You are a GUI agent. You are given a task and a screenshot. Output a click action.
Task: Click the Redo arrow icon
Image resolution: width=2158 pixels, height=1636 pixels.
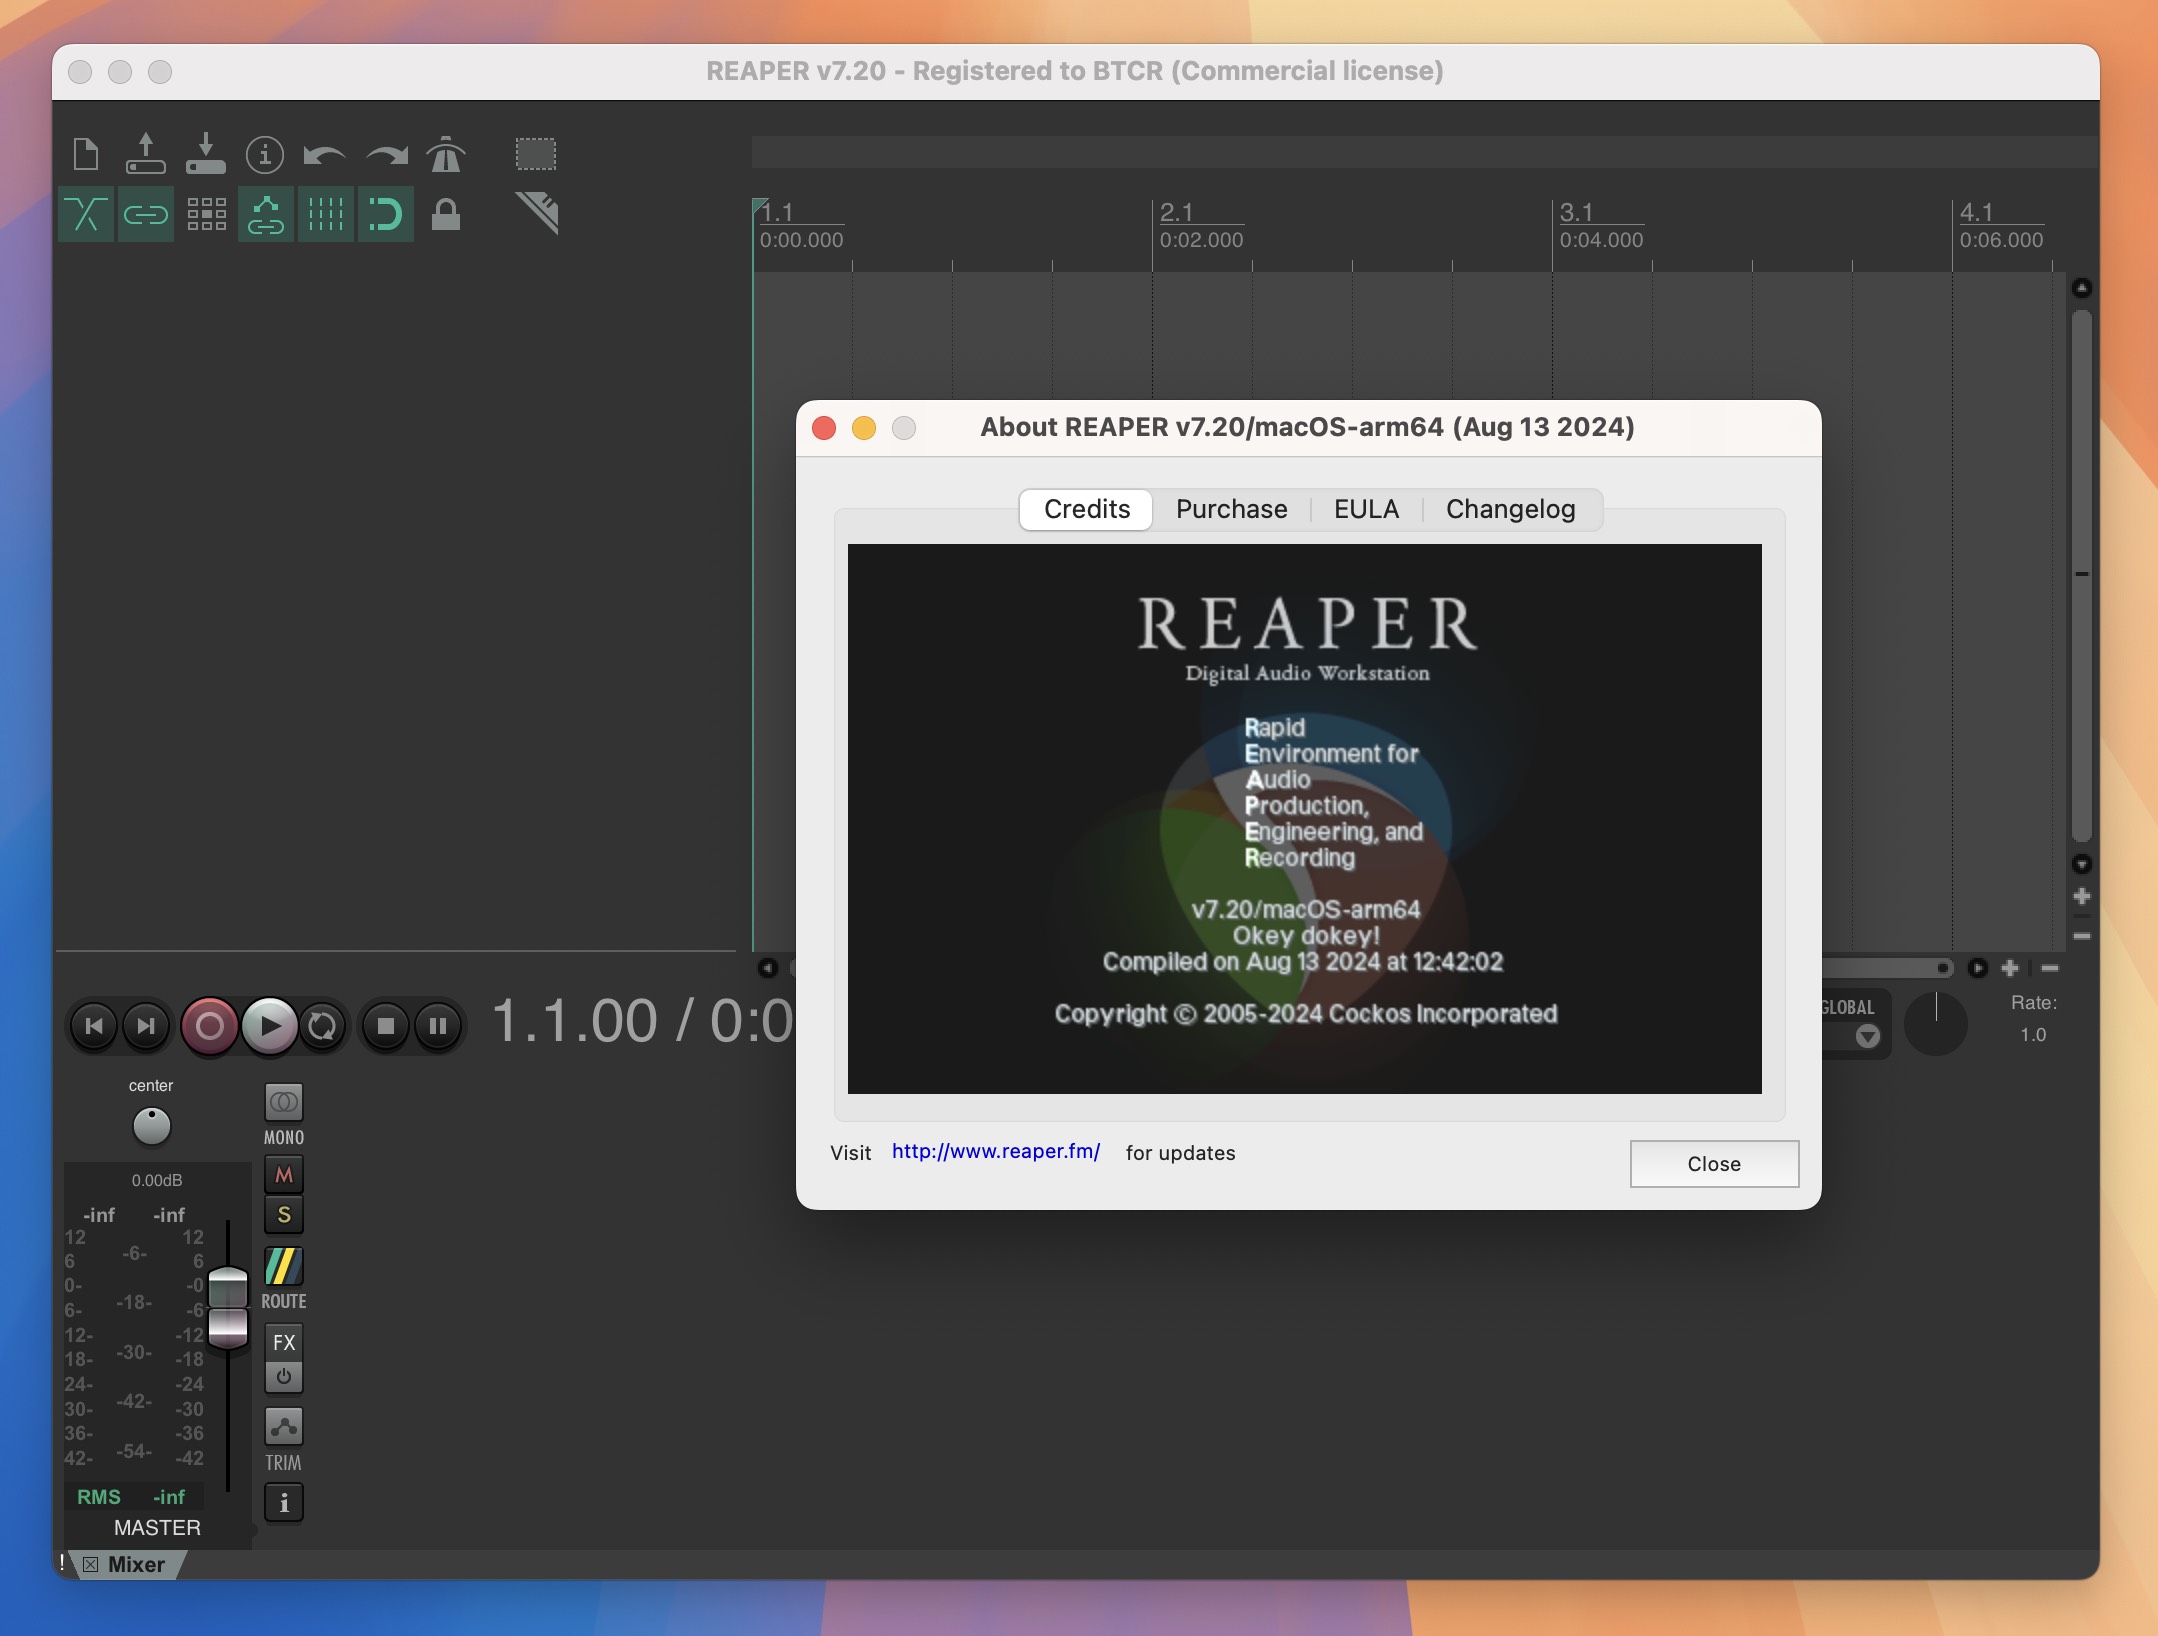click(x=386, y=155)
